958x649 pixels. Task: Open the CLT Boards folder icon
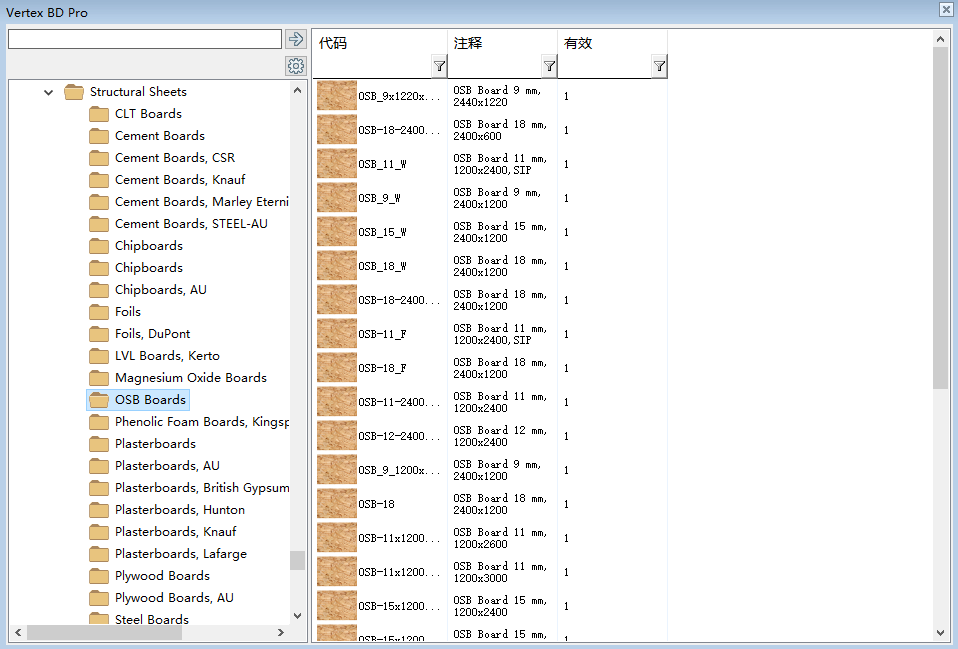coord(99,114)
